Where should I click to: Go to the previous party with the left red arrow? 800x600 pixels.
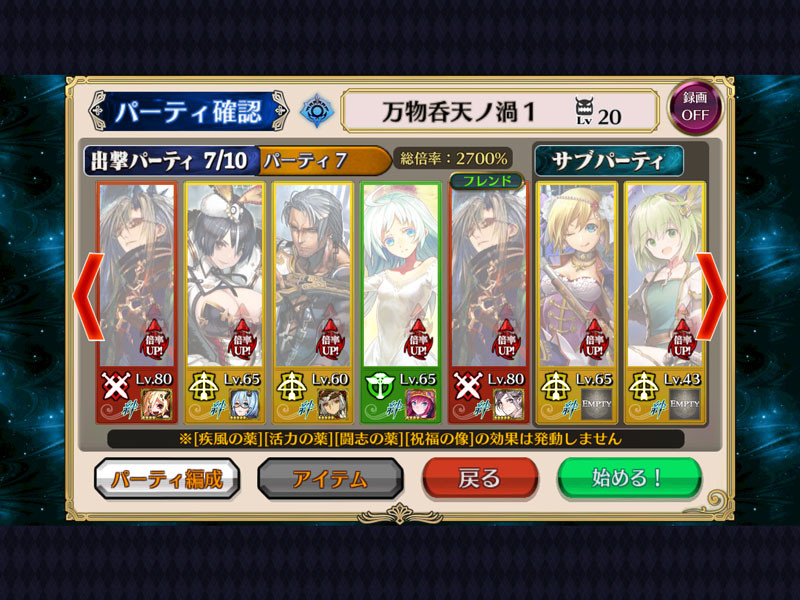coord(88,296)
